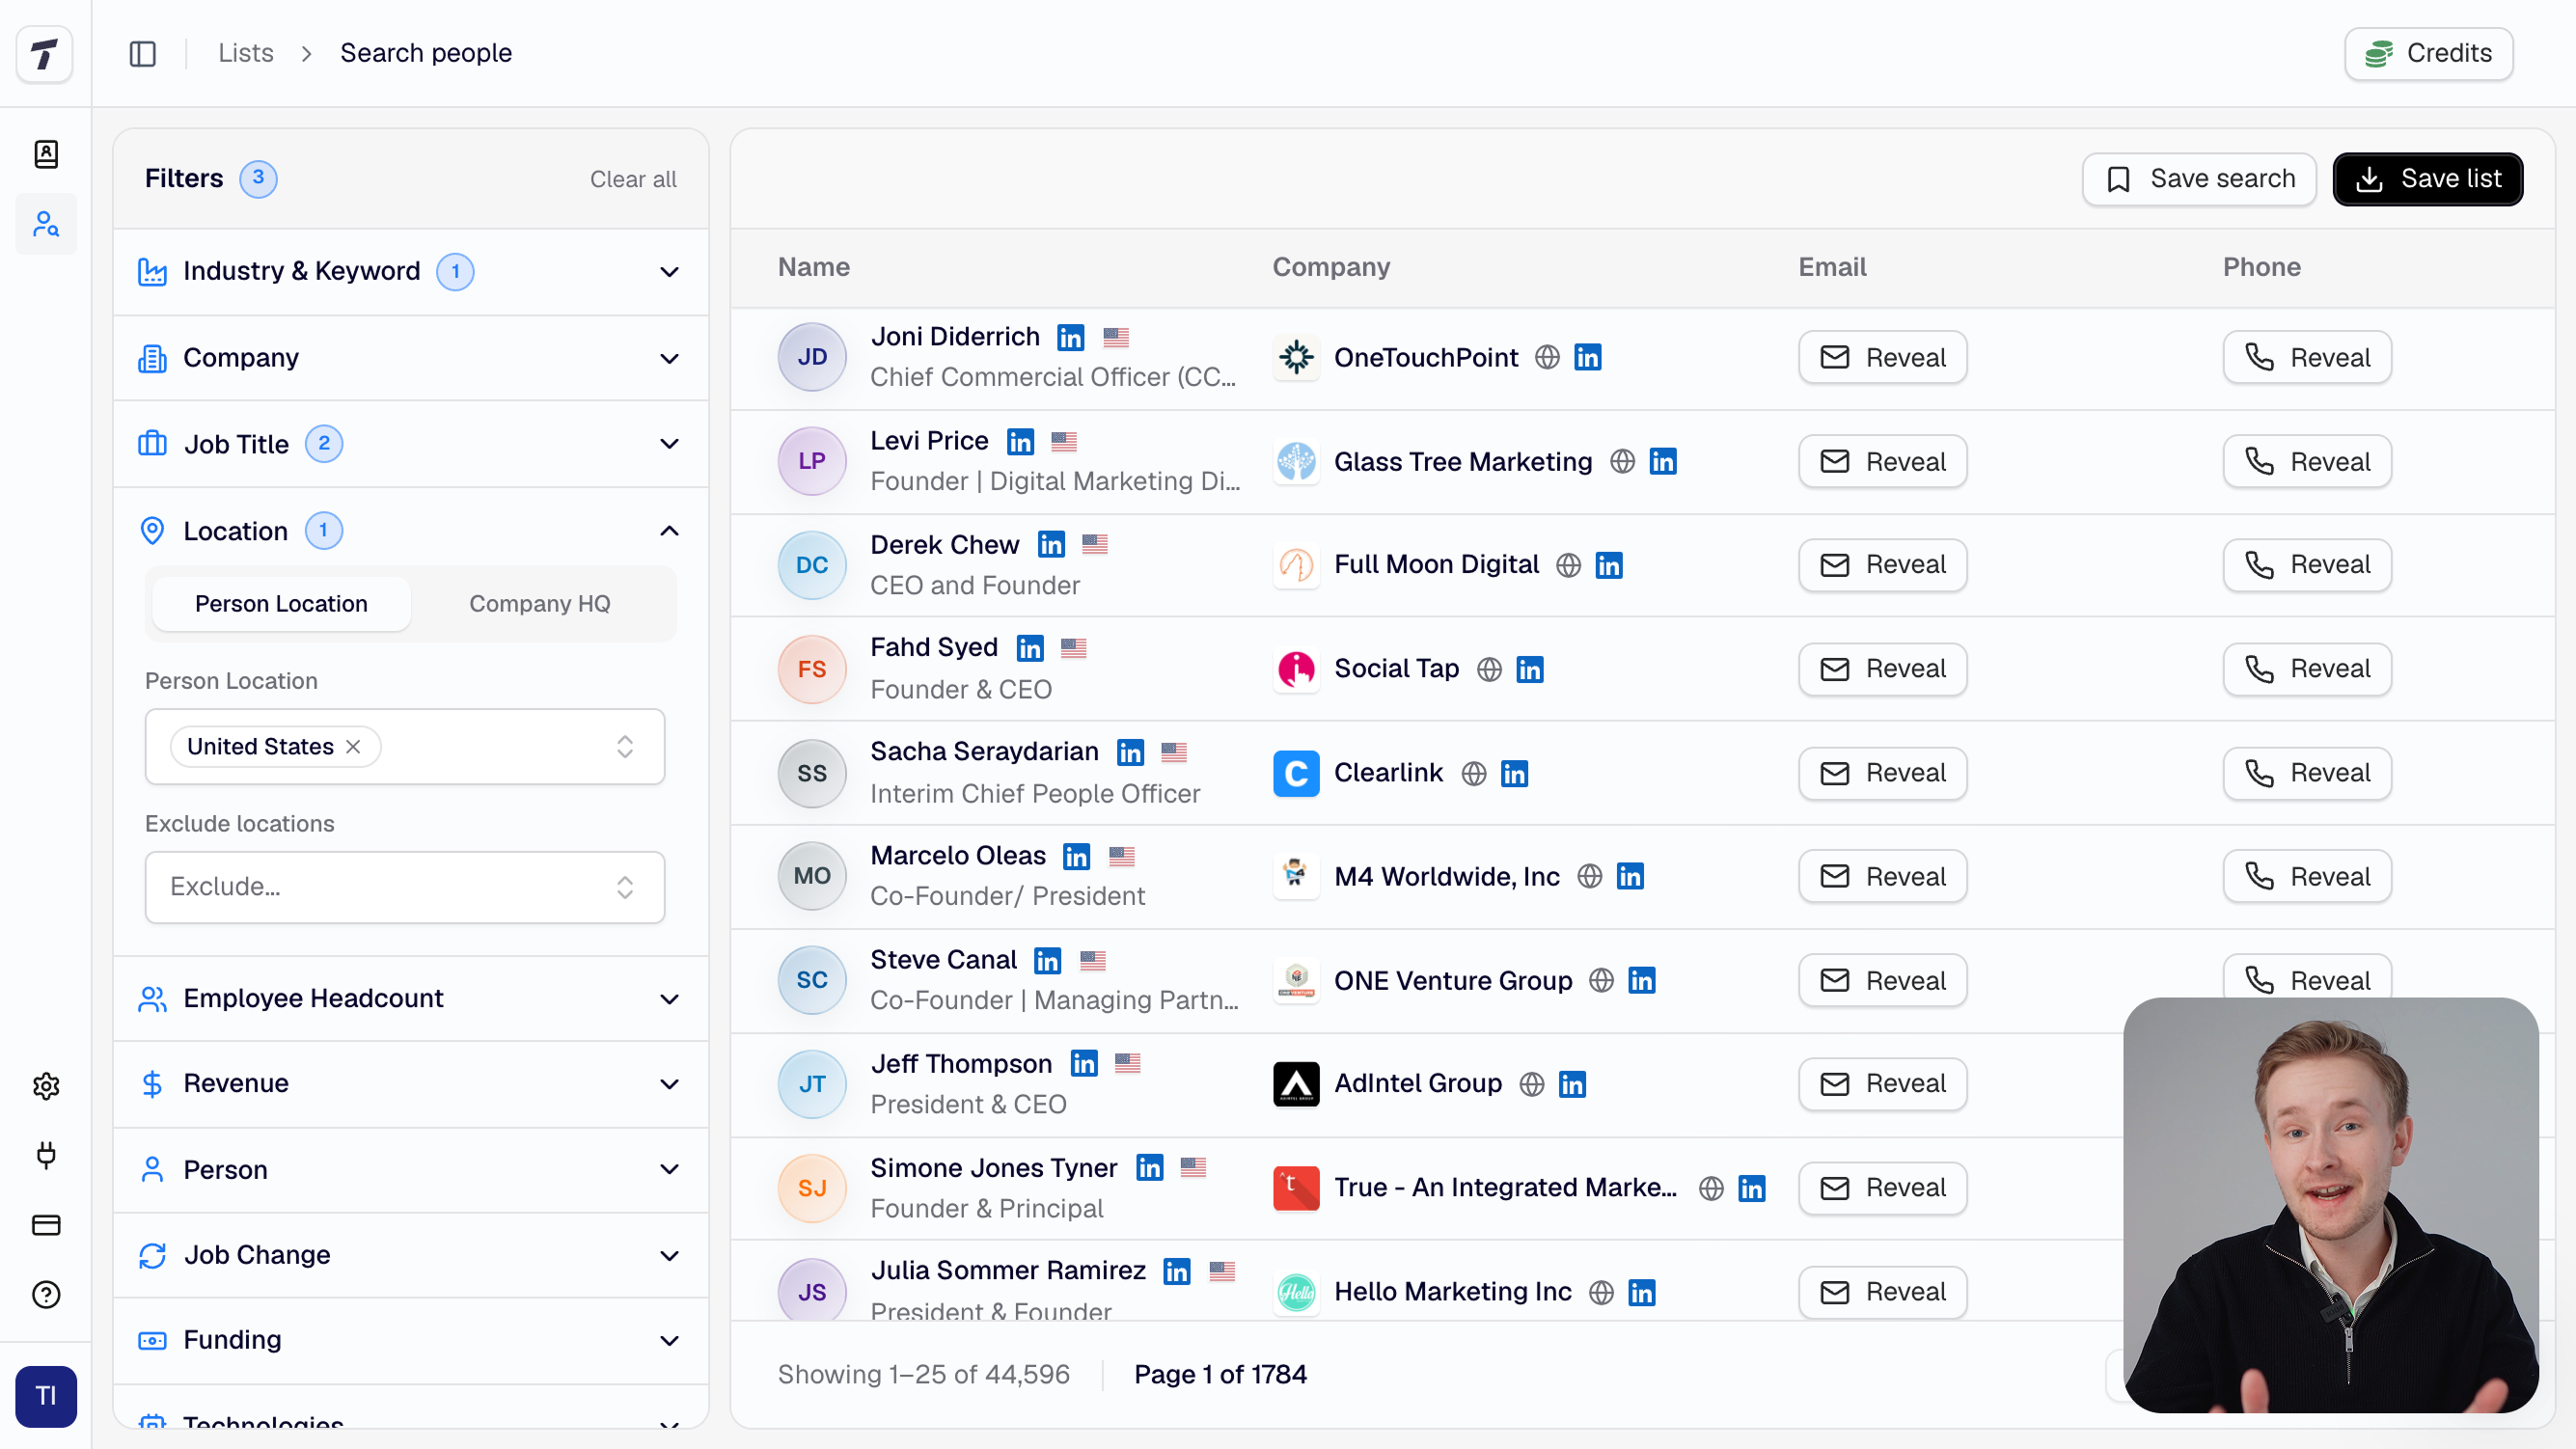The height and width of the screenshot is (1449, 2576).
Task: Open billing card icon in sidebar
Action: tap(46, 1225)
